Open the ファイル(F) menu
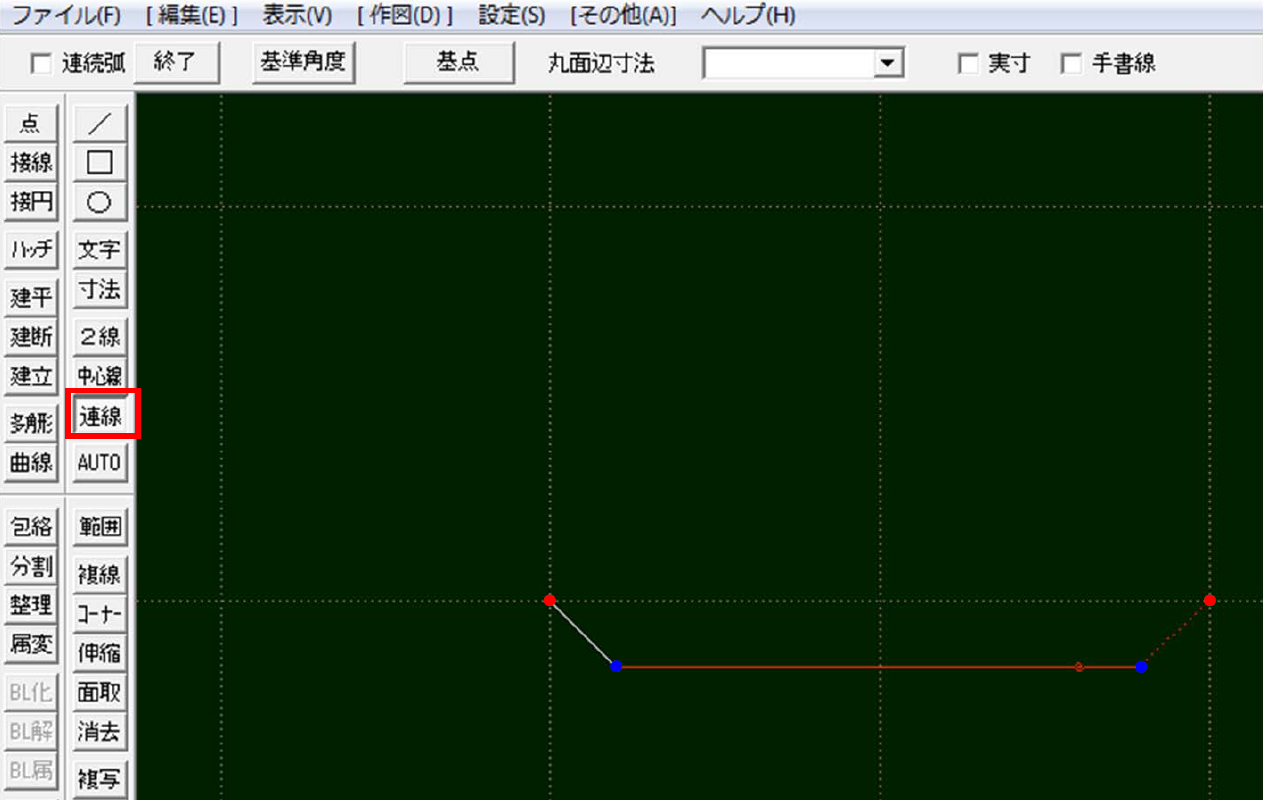Viewport: 1263px width, 800px height. (x=67, y=15)
